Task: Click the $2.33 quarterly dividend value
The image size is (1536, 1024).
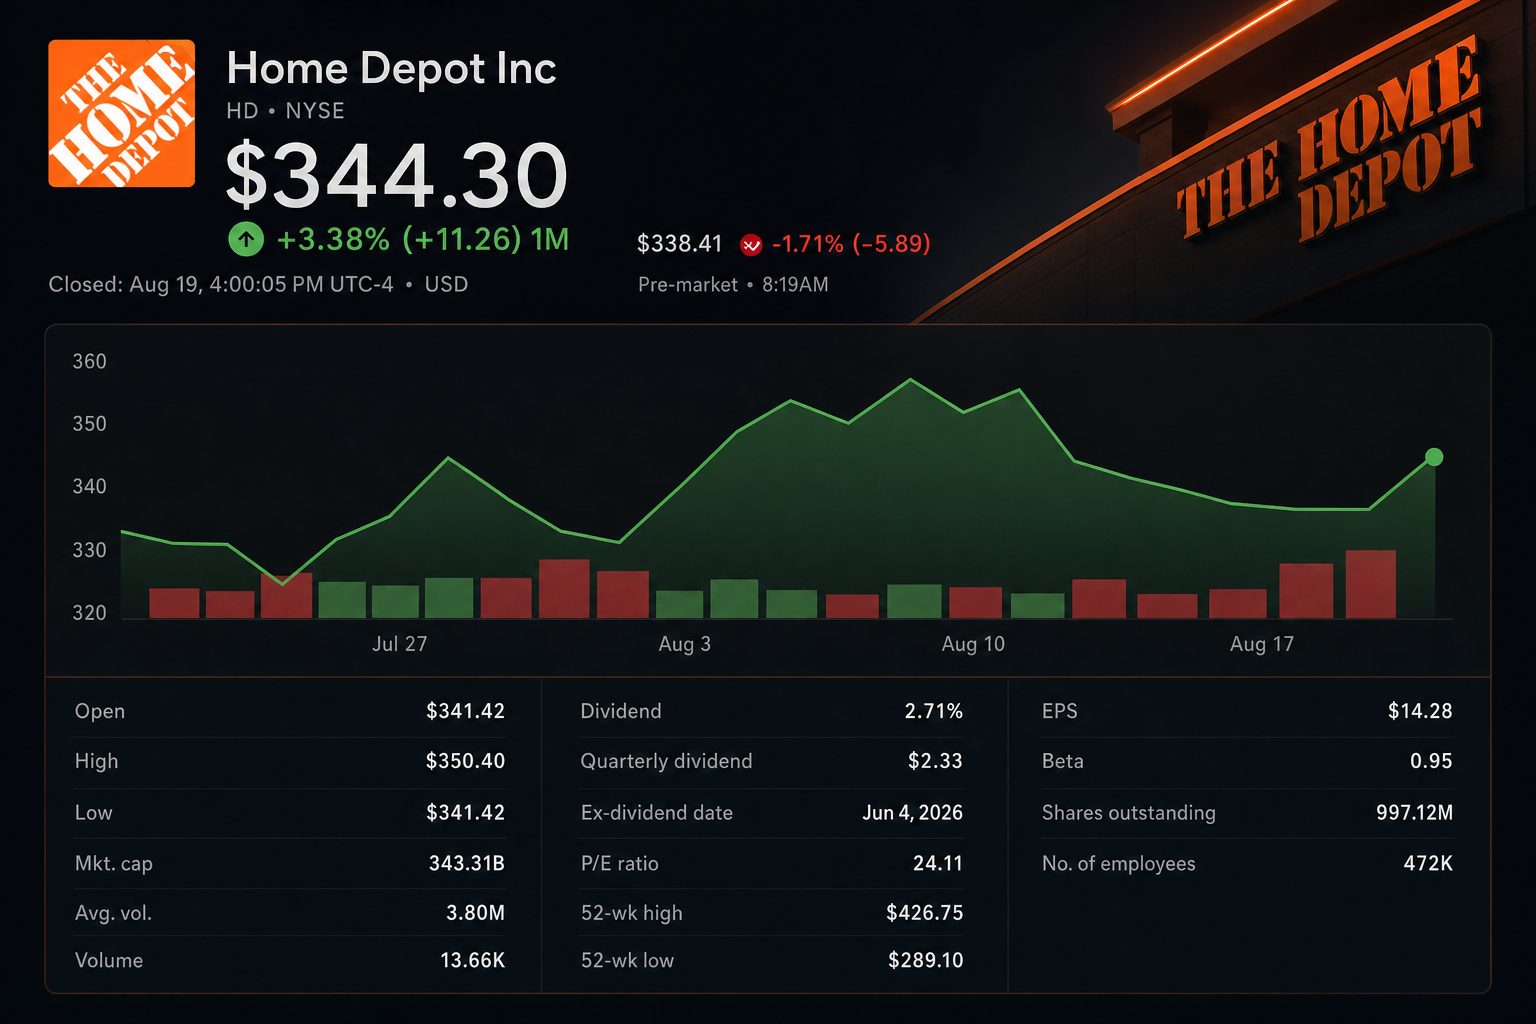Action: coord(935,761)
